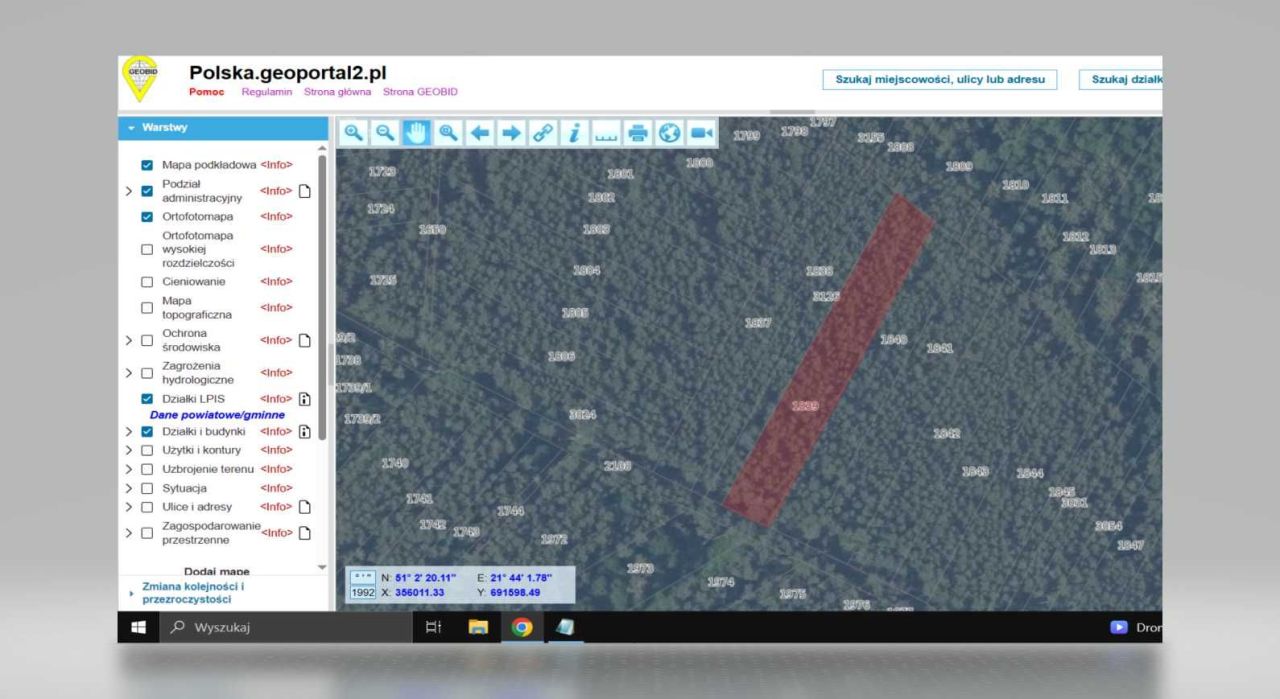Choose the zoom-to-area magnifier tool
1280x699 pixels.
[448, 132]
